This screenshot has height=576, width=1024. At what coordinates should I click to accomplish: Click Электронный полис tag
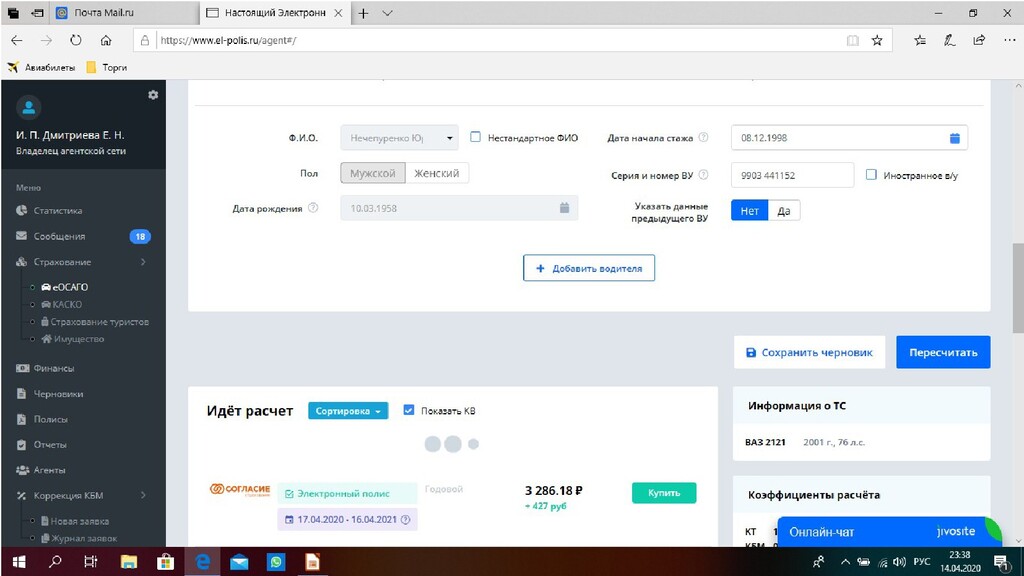(347, 494)
